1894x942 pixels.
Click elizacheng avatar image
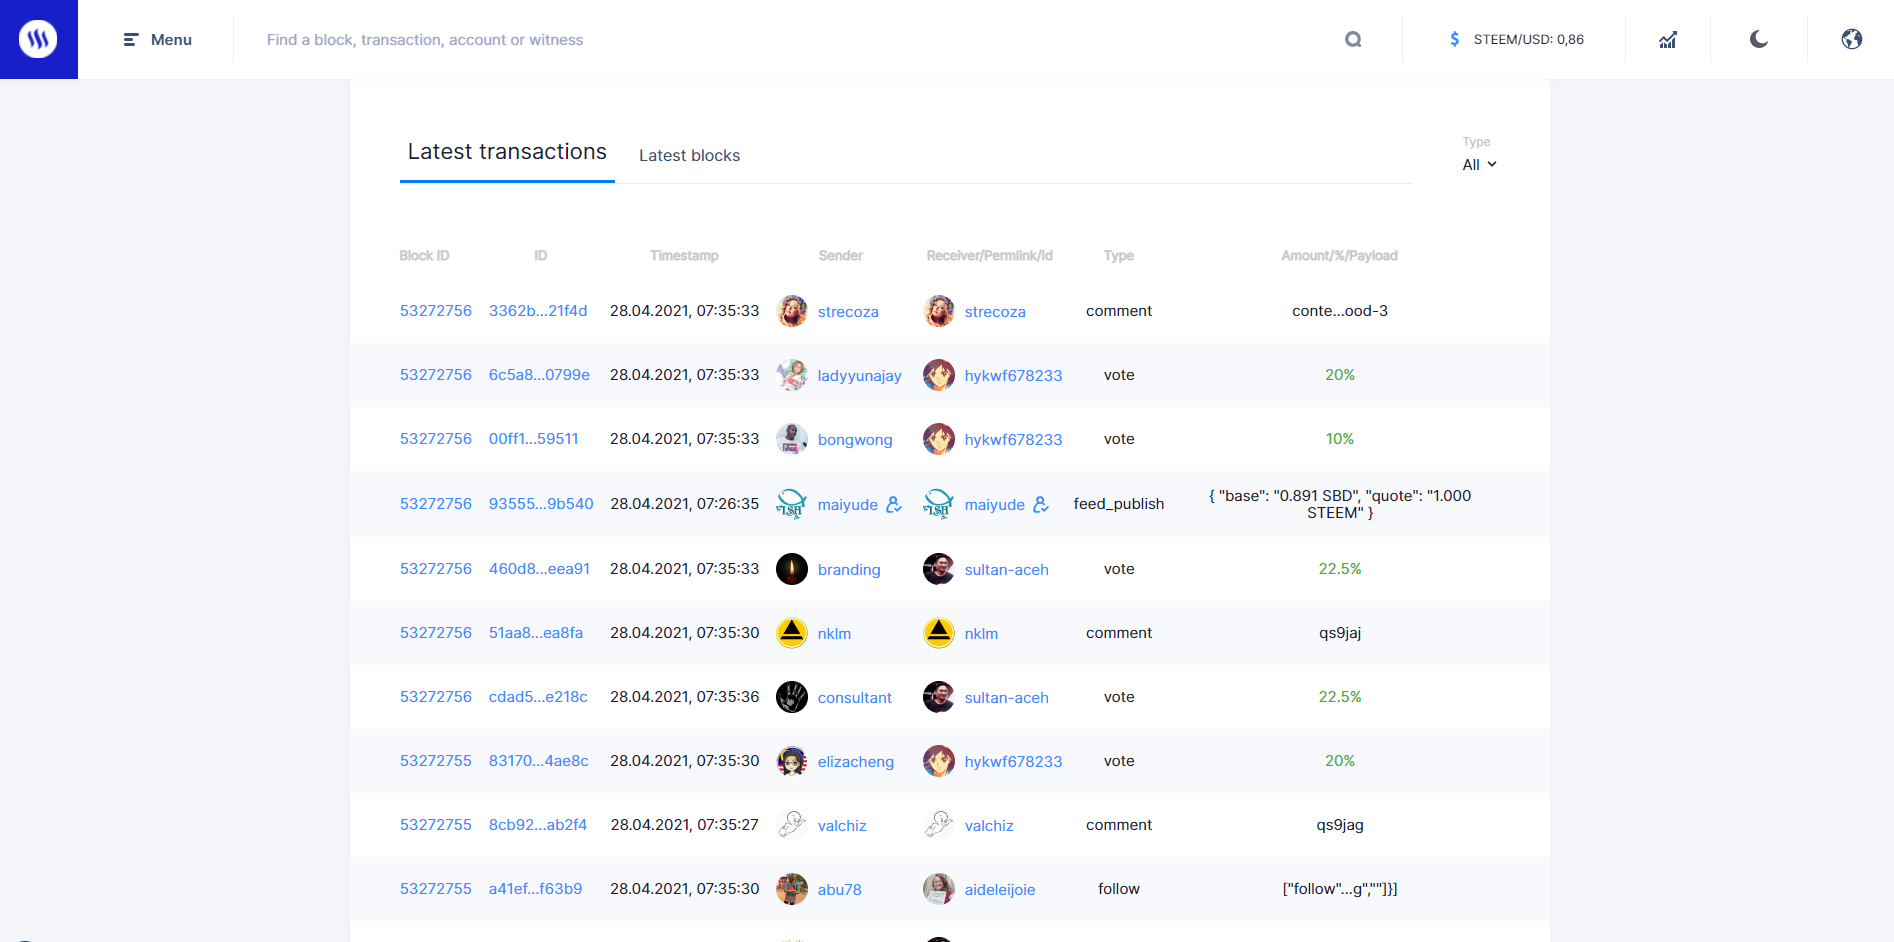pyautogui.click(x=792, y=761)
